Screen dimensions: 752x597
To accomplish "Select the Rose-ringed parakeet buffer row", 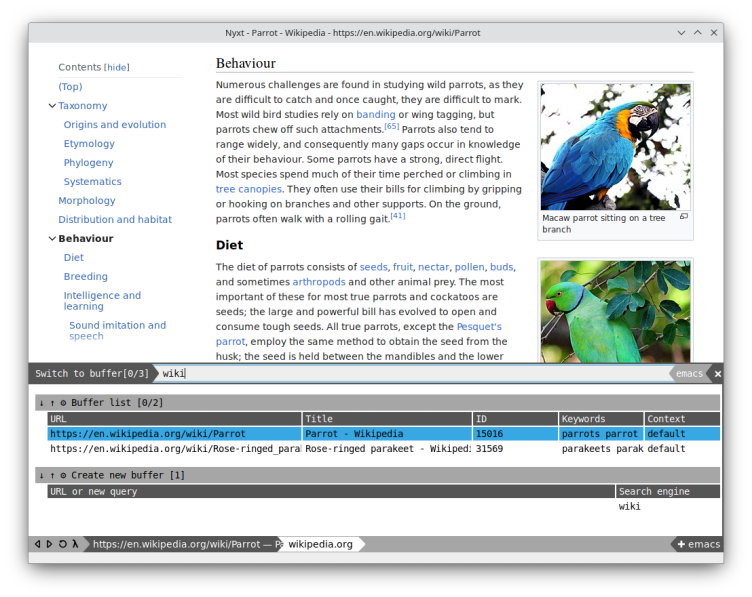I will 383,449.
